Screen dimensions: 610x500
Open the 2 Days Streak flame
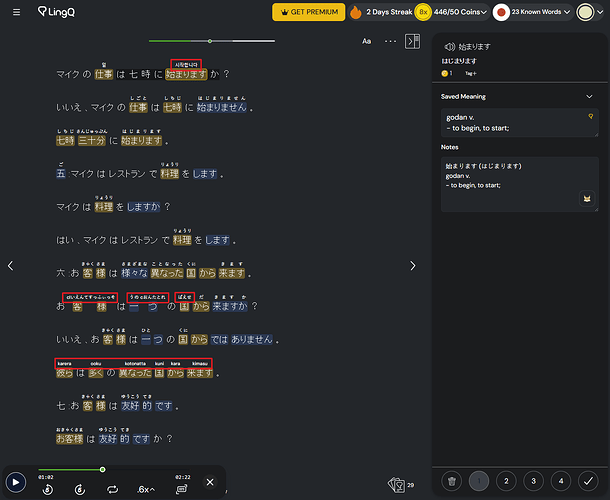click(355, 12)
